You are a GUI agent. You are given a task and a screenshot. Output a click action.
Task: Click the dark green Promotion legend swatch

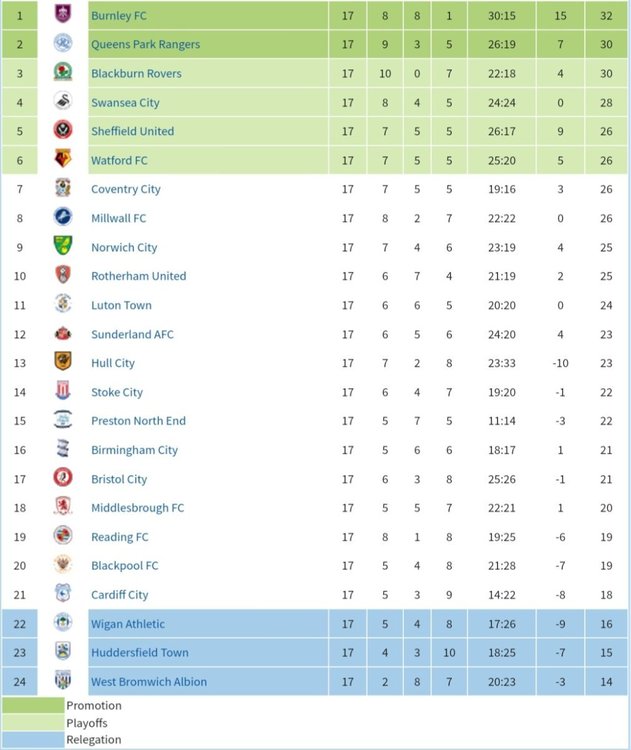(x=33, y=705)
